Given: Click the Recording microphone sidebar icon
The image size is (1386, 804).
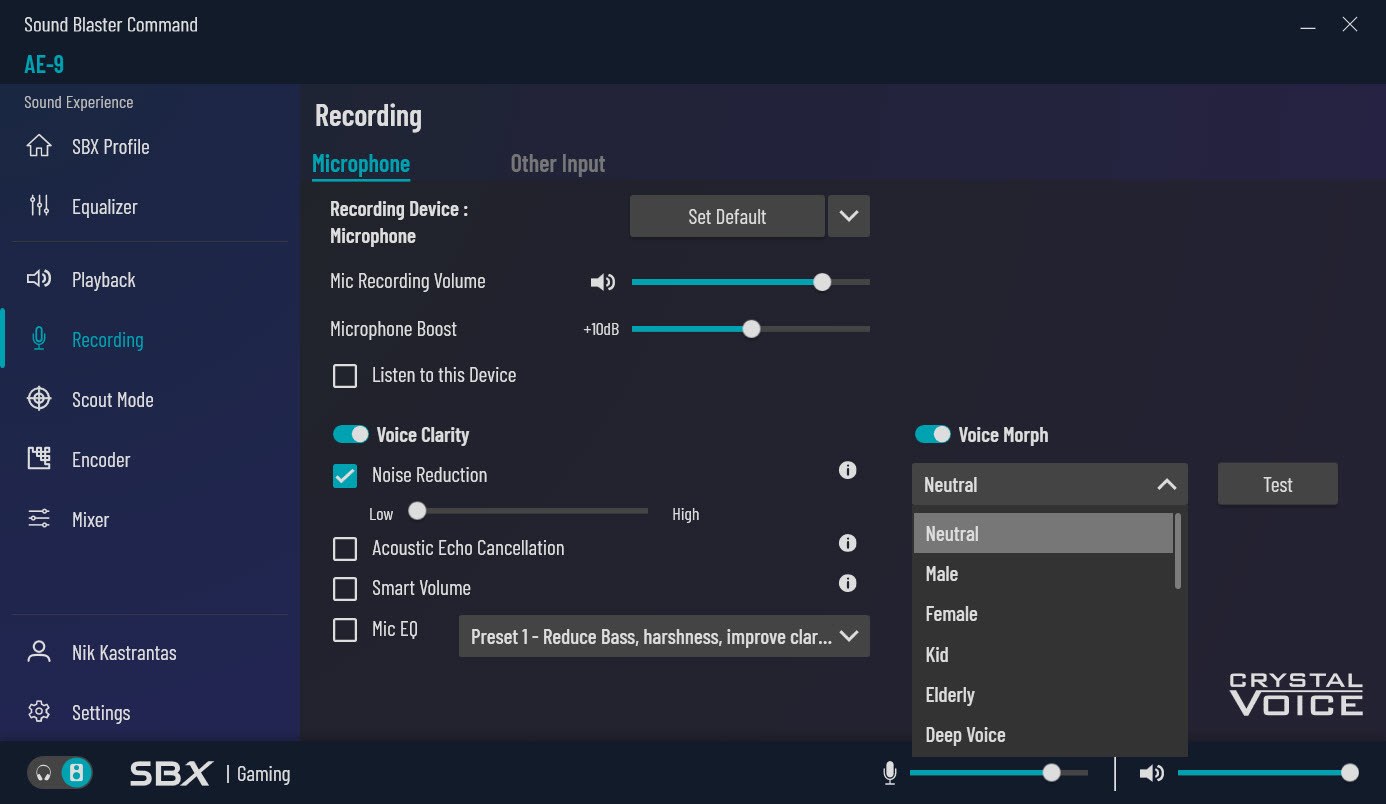Looking at the screenshot, I should tap(39, 339).
